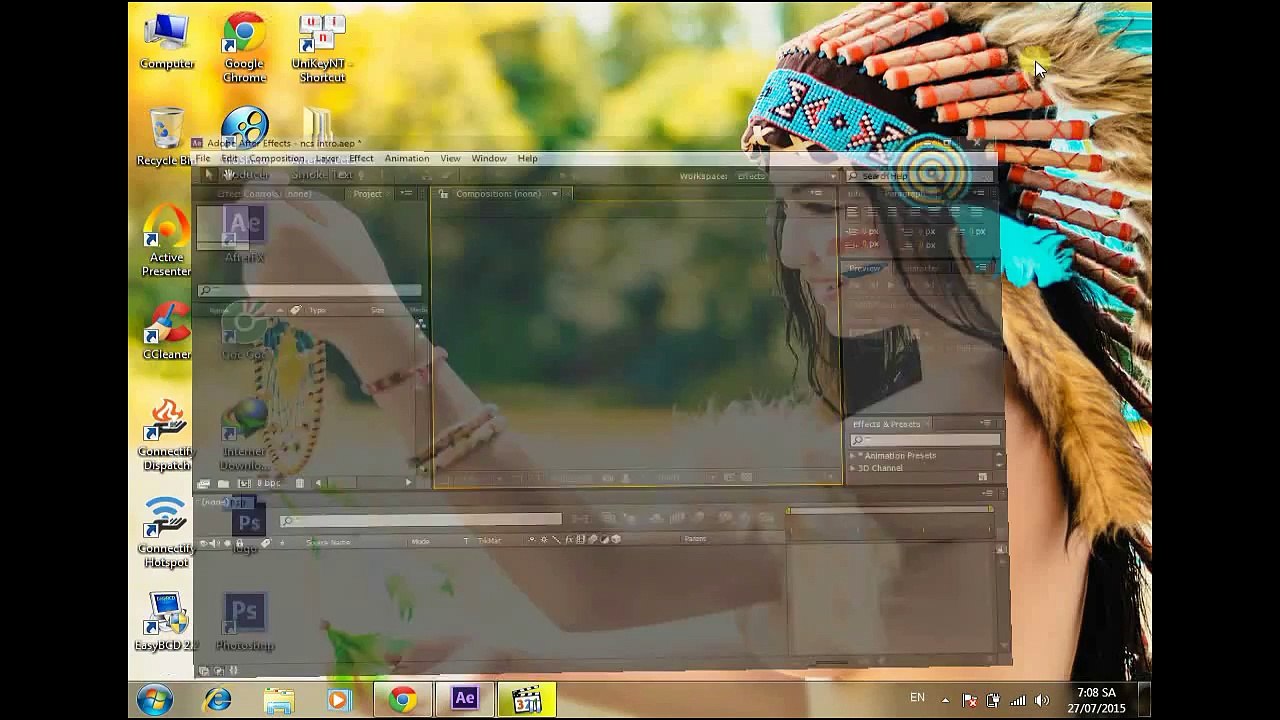Open the Timeline panel options menu

point(989,493)
